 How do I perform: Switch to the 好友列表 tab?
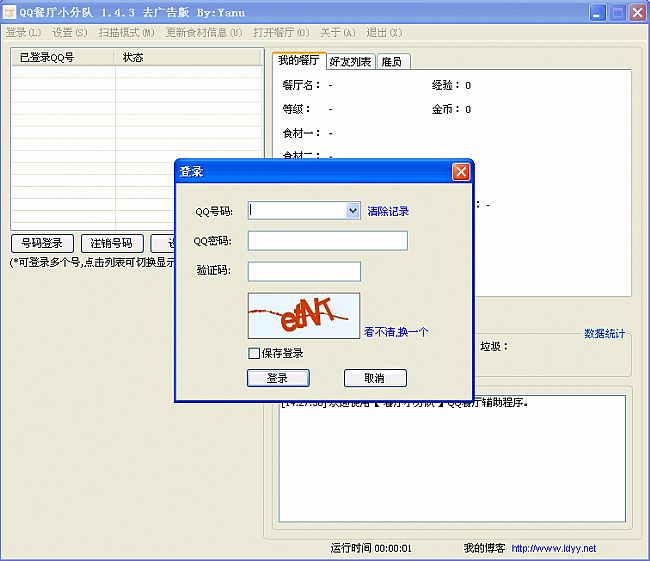(x=350, y=62)
